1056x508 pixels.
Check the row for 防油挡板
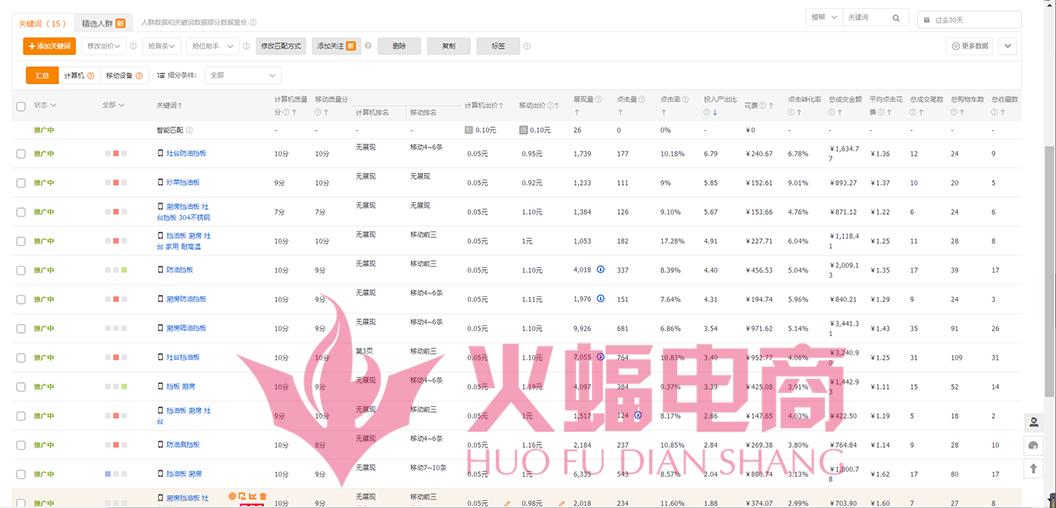(x=21, y=269)
